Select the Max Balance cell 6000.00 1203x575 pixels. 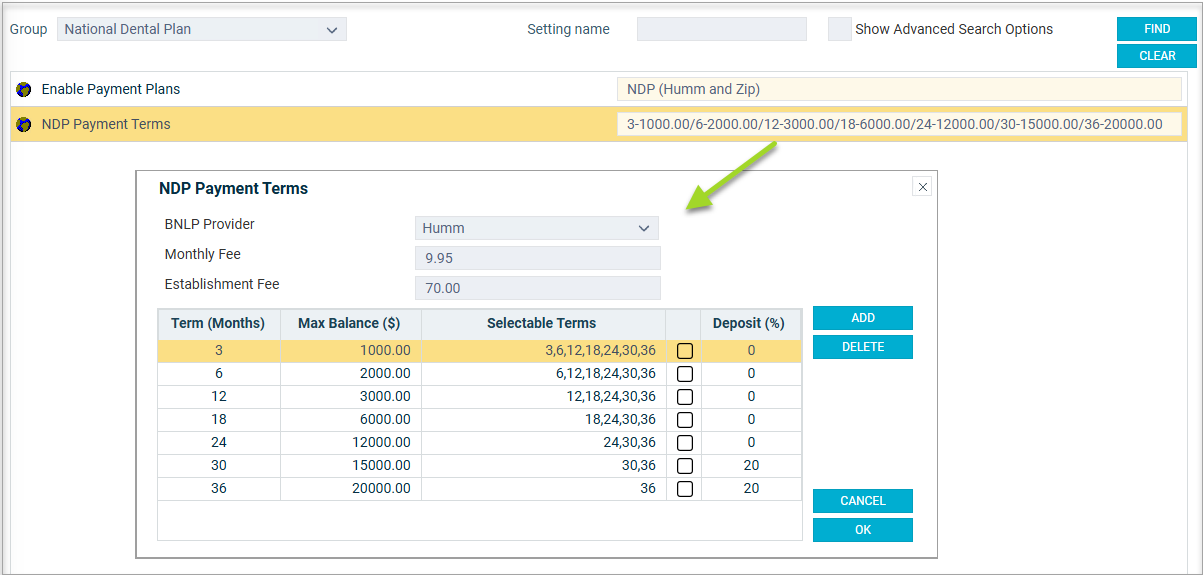coord(350,420)
